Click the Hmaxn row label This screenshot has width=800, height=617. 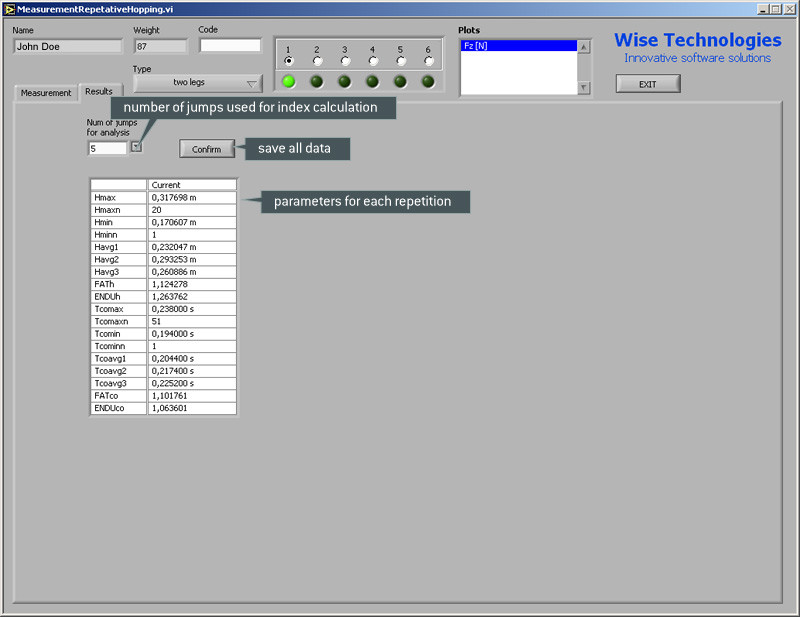[118, 210]
